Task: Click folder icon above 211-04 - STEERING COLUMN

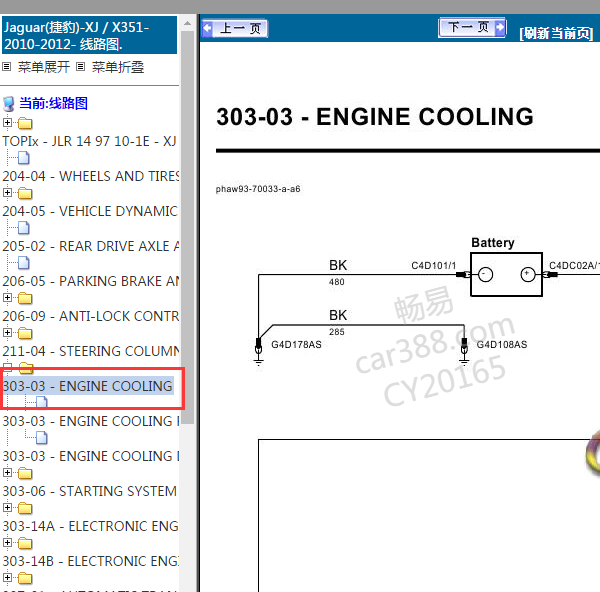Action: coord(25,333)
